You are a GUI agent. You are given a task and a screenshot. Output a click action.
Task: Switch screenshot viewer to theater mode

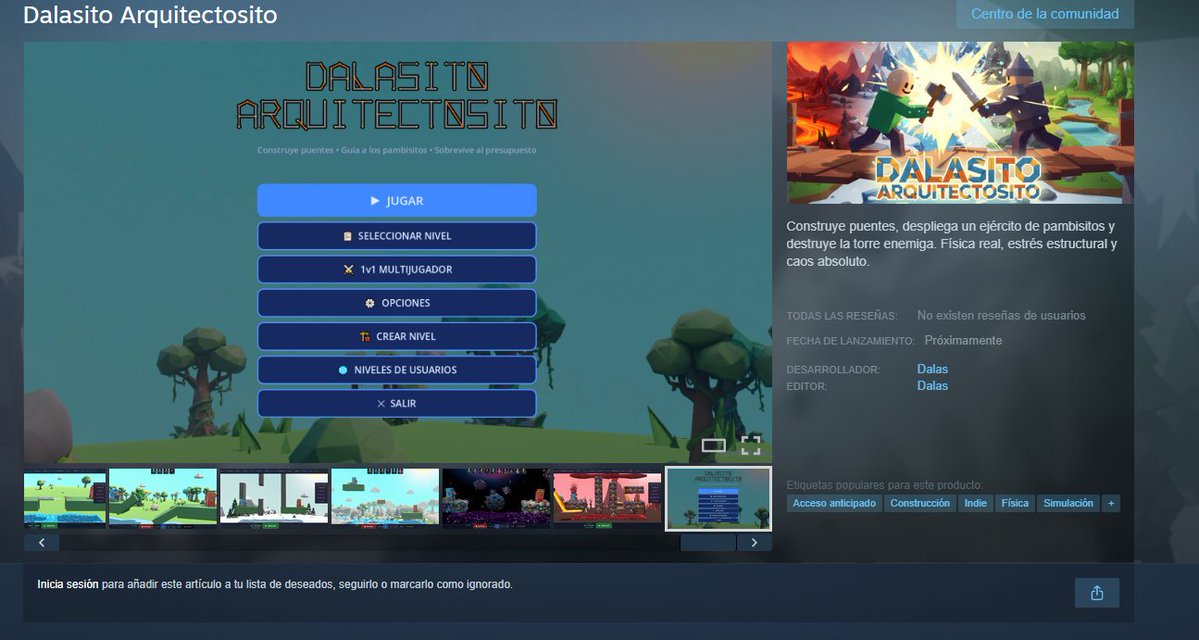click(x=713, y=445)
